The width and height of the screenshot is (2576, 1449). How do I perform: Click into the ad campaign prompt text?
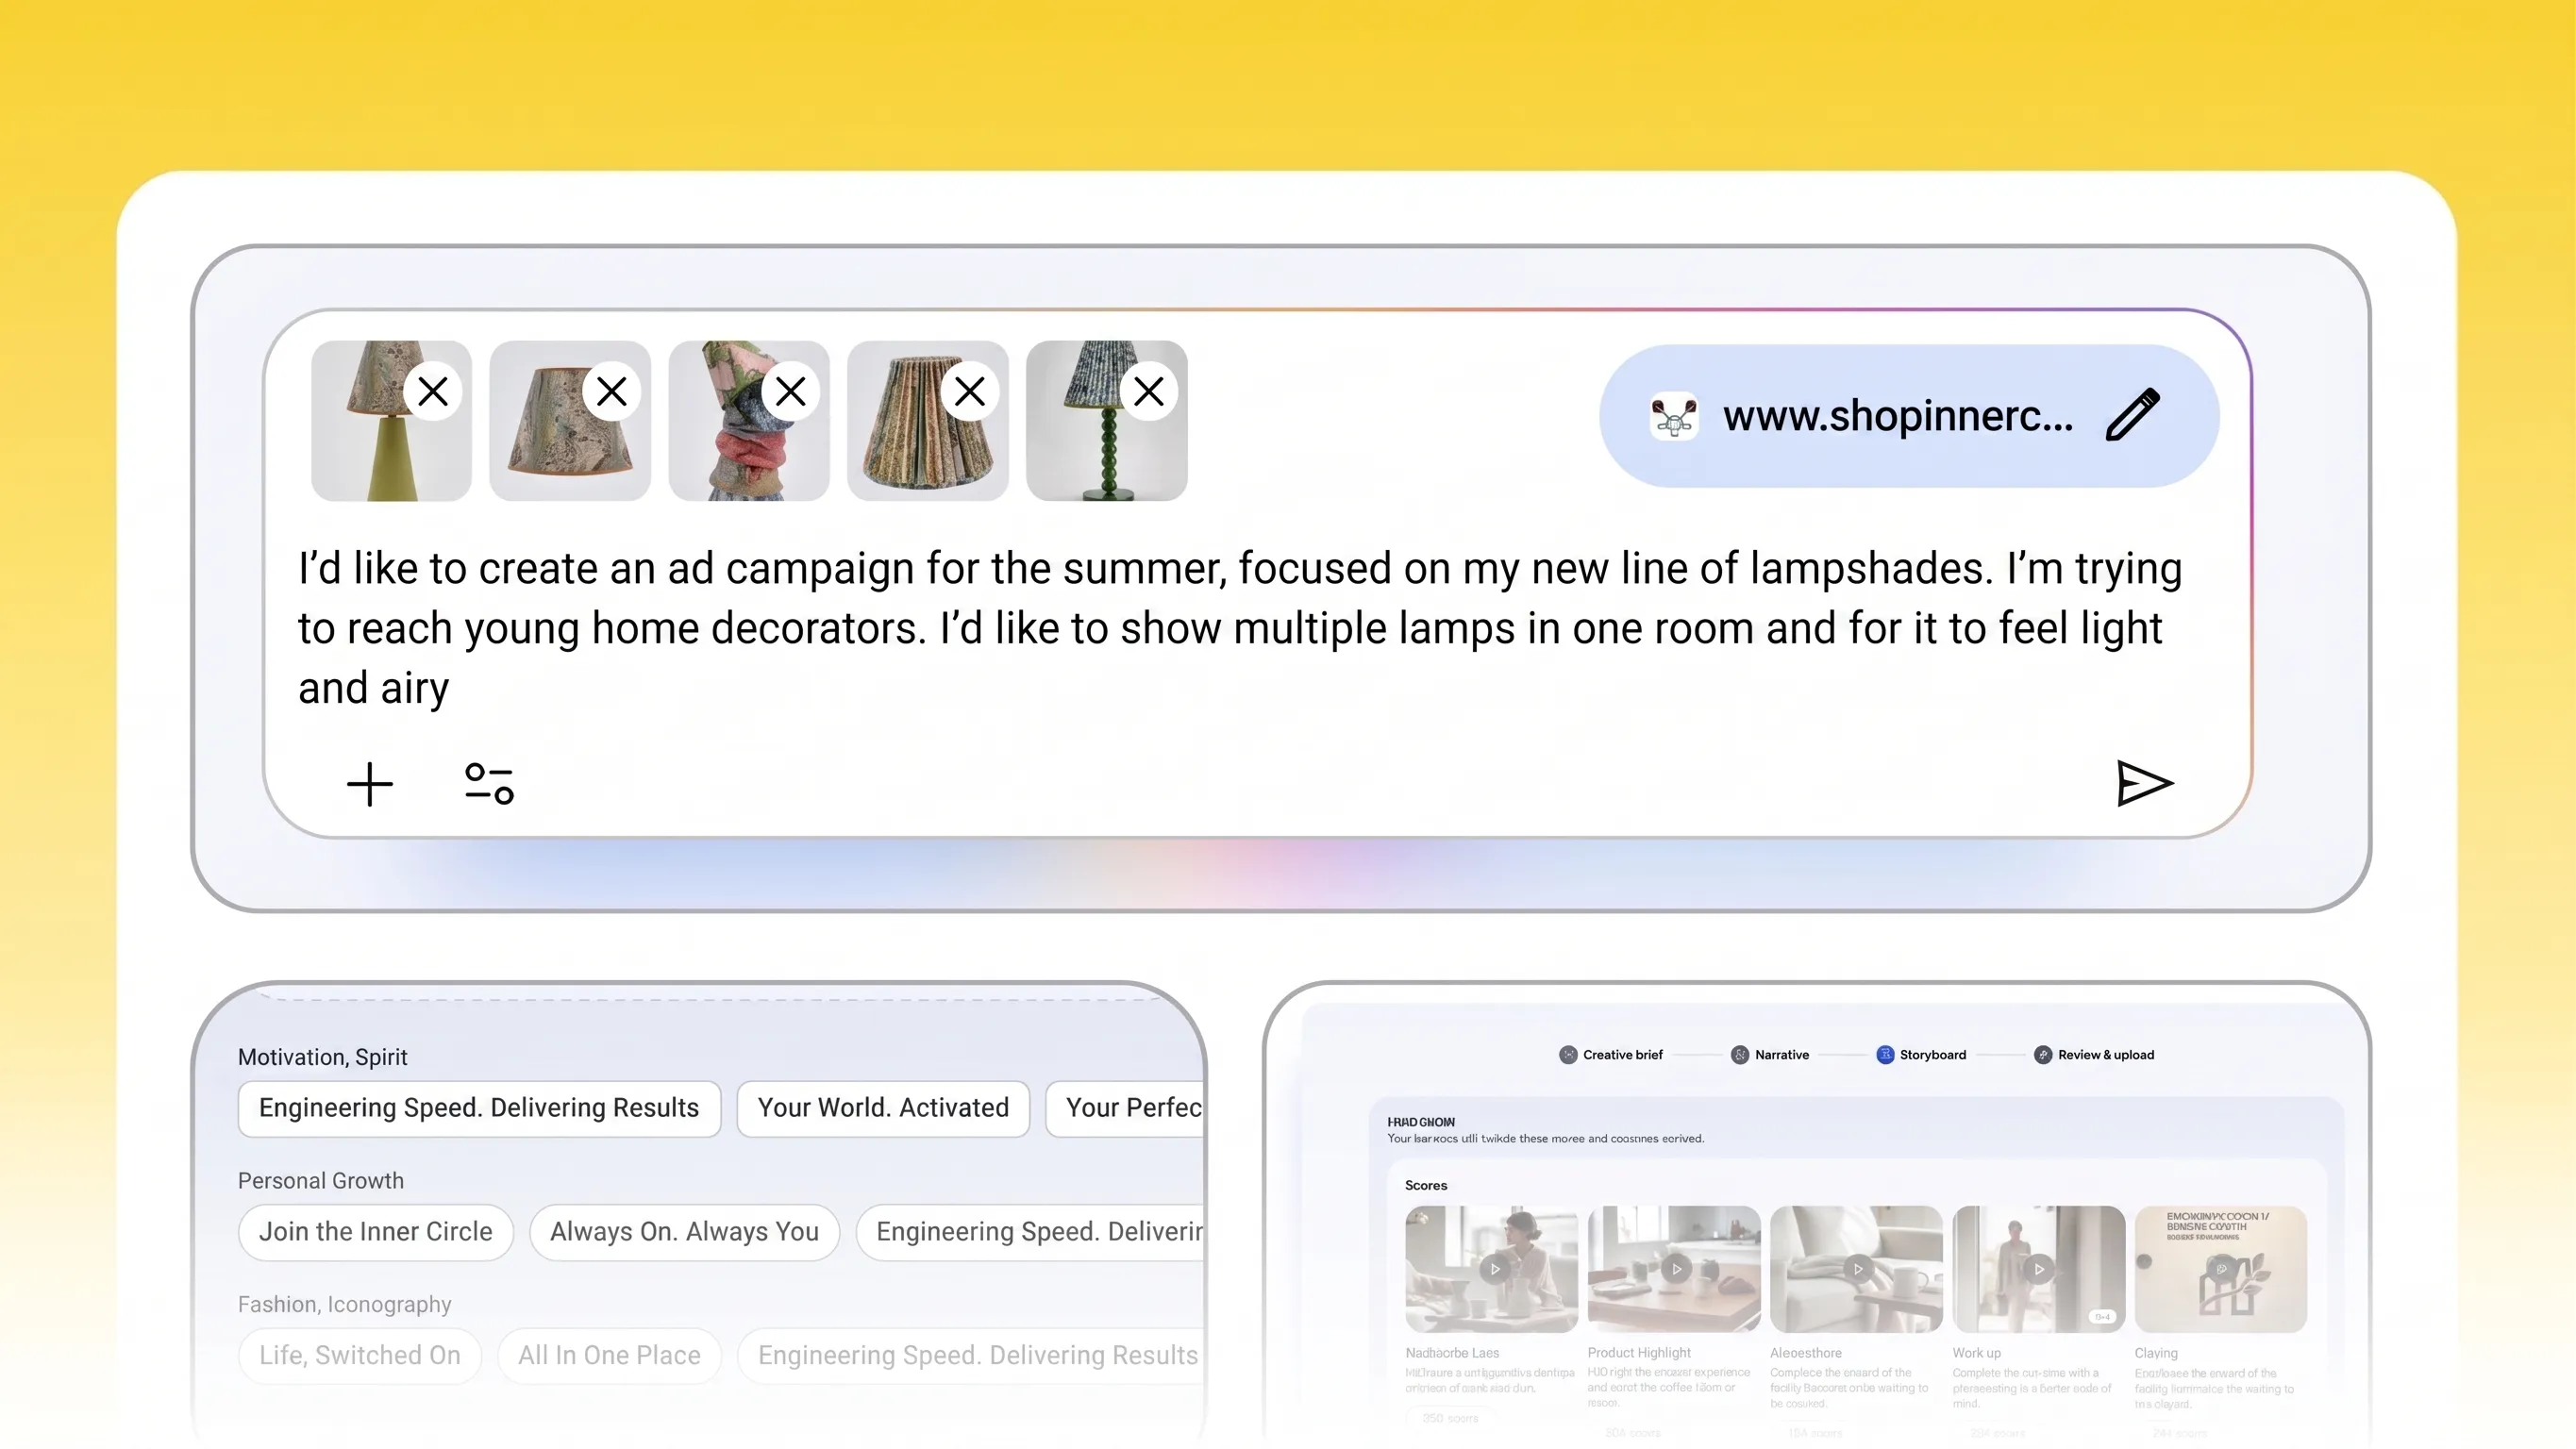(x=1240, y=628)
